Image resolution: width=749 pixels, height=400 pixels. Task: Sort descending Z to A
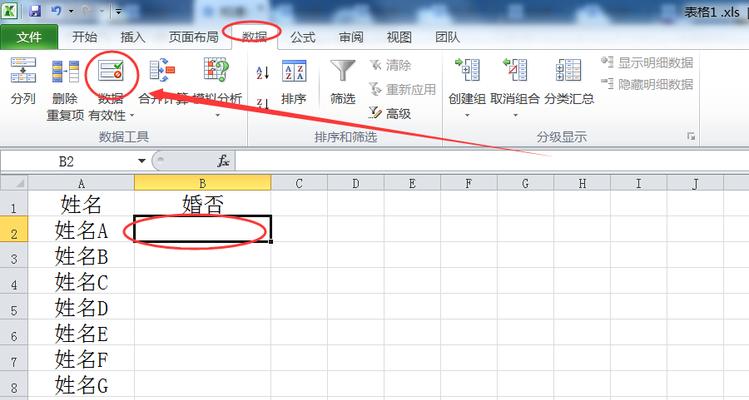click(x=263, y=103)
